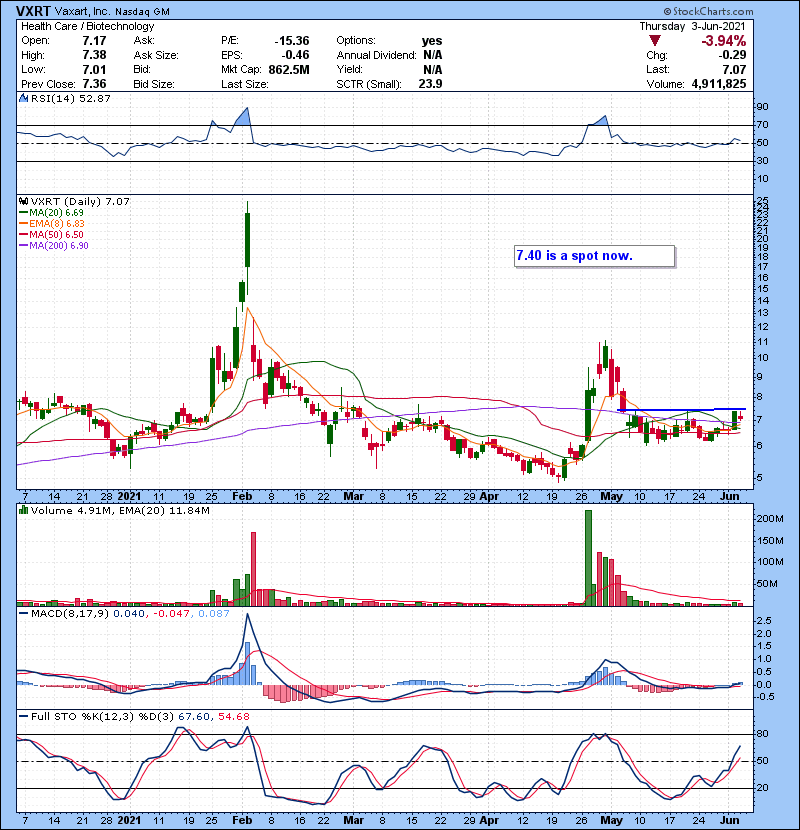This screenshot has width=800, height=830.
Task: Click the stochastic 80 scale label
Action: [x=762, y=734]
